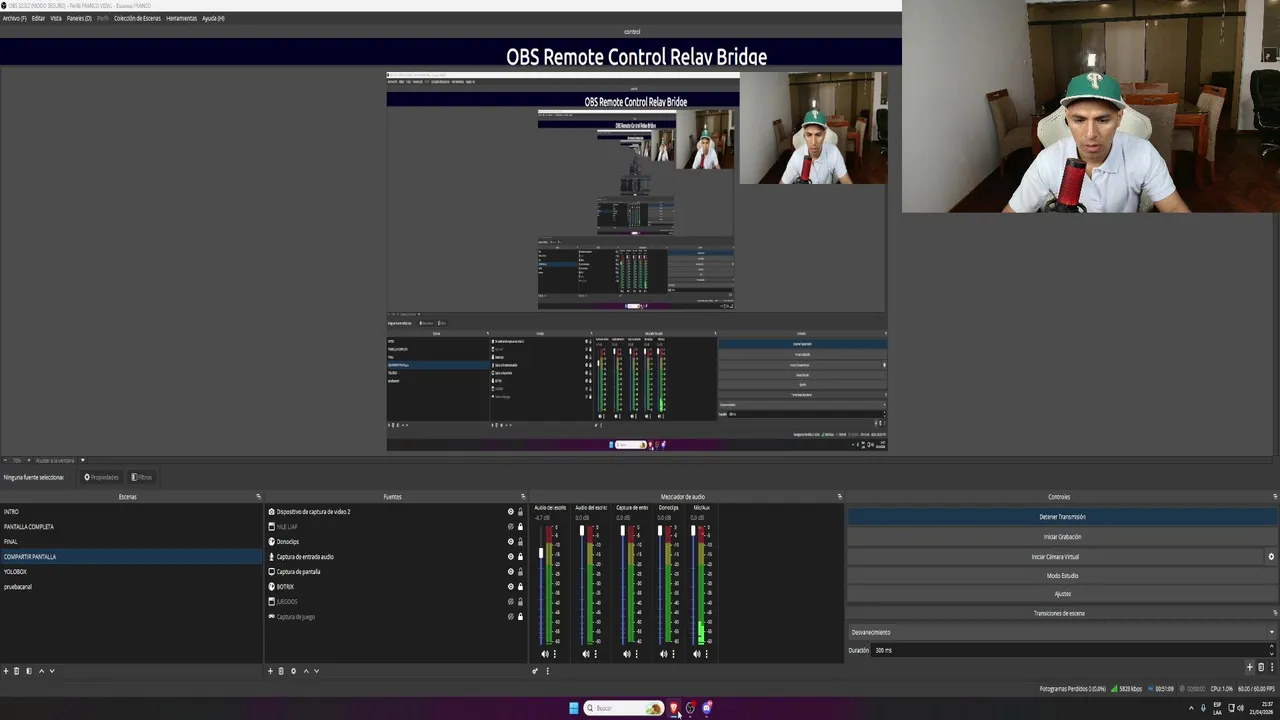Open virtual camera settings gear
Viewport: 1280px width, 720px height.
click(1271, 557)
